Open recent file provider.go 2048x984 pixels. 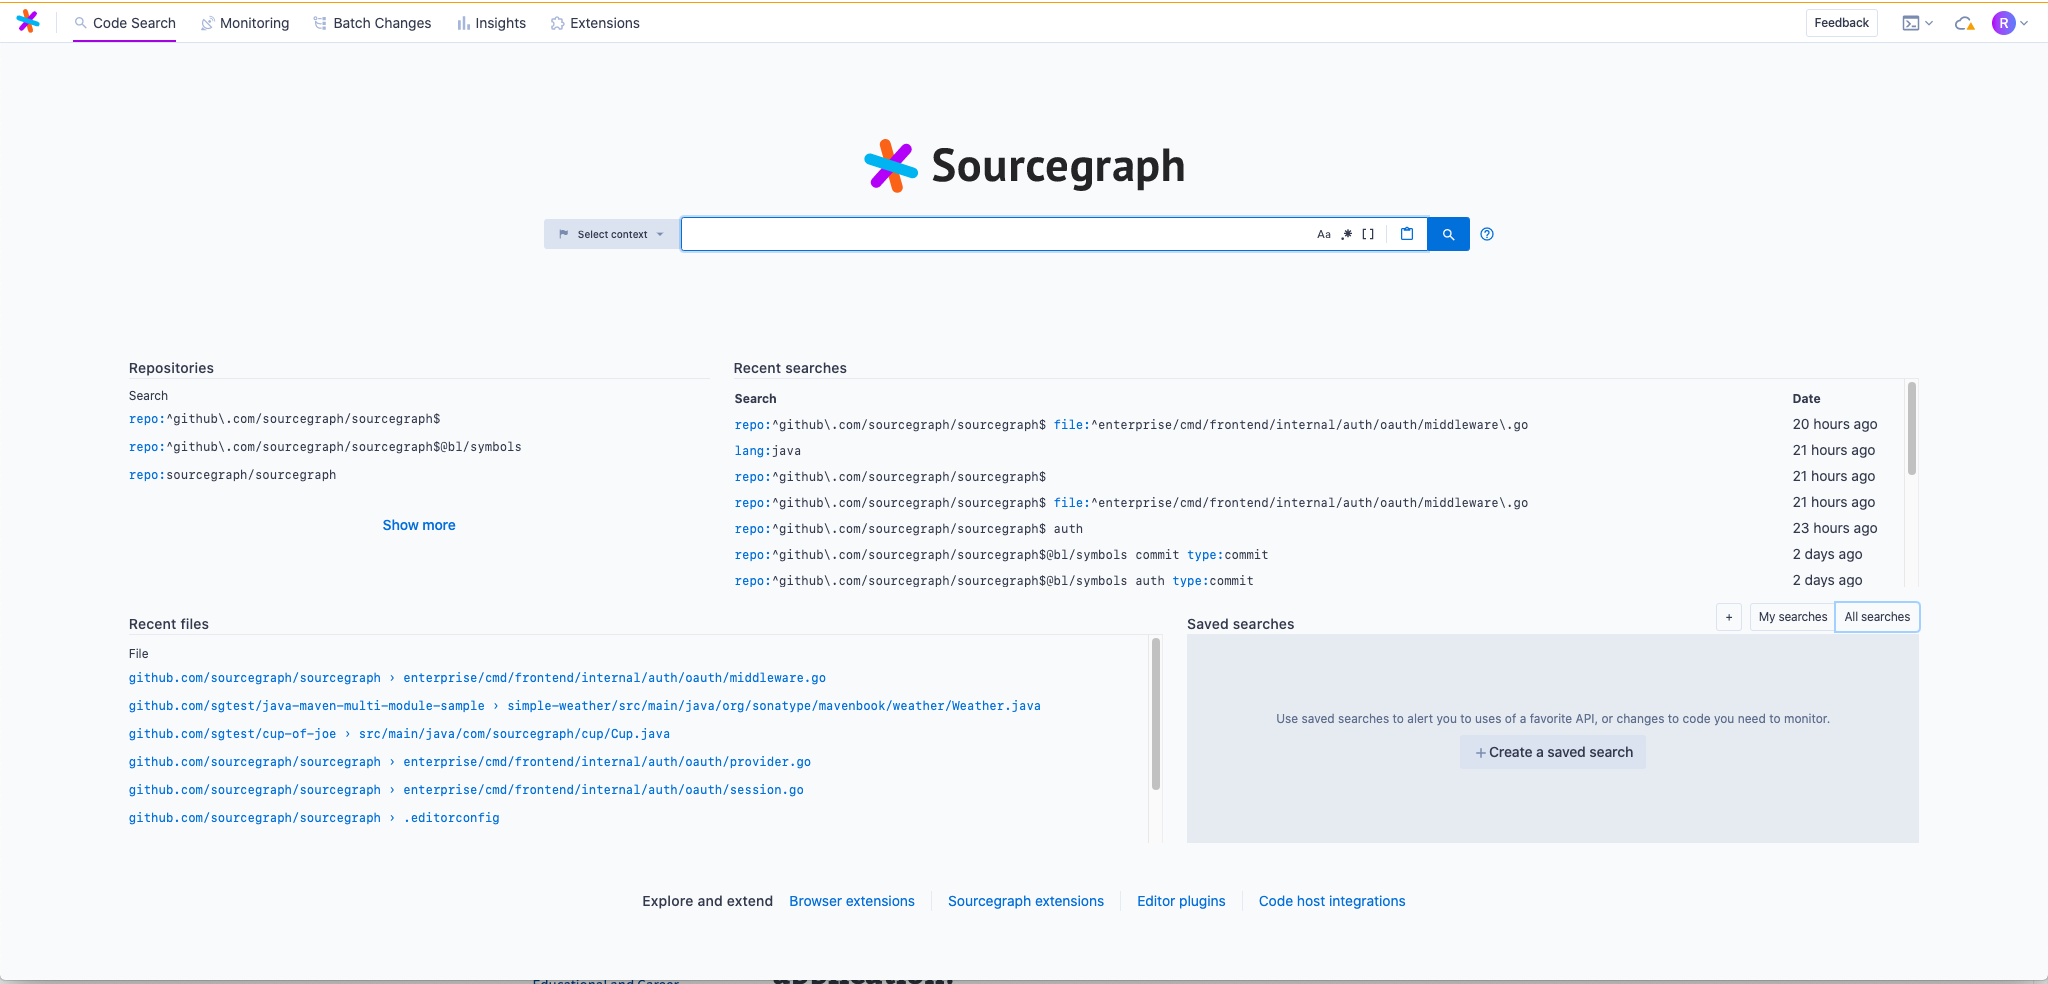pos(607,762)
